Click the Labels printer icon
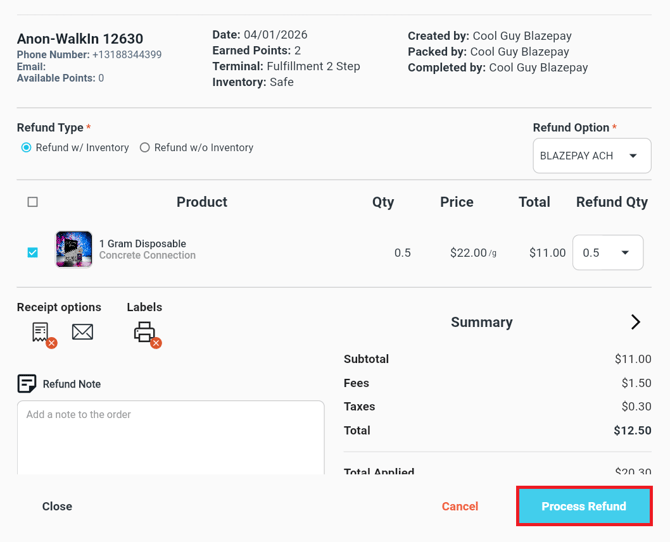The height and width of the screenshot is (542, 670). point(145,332)
